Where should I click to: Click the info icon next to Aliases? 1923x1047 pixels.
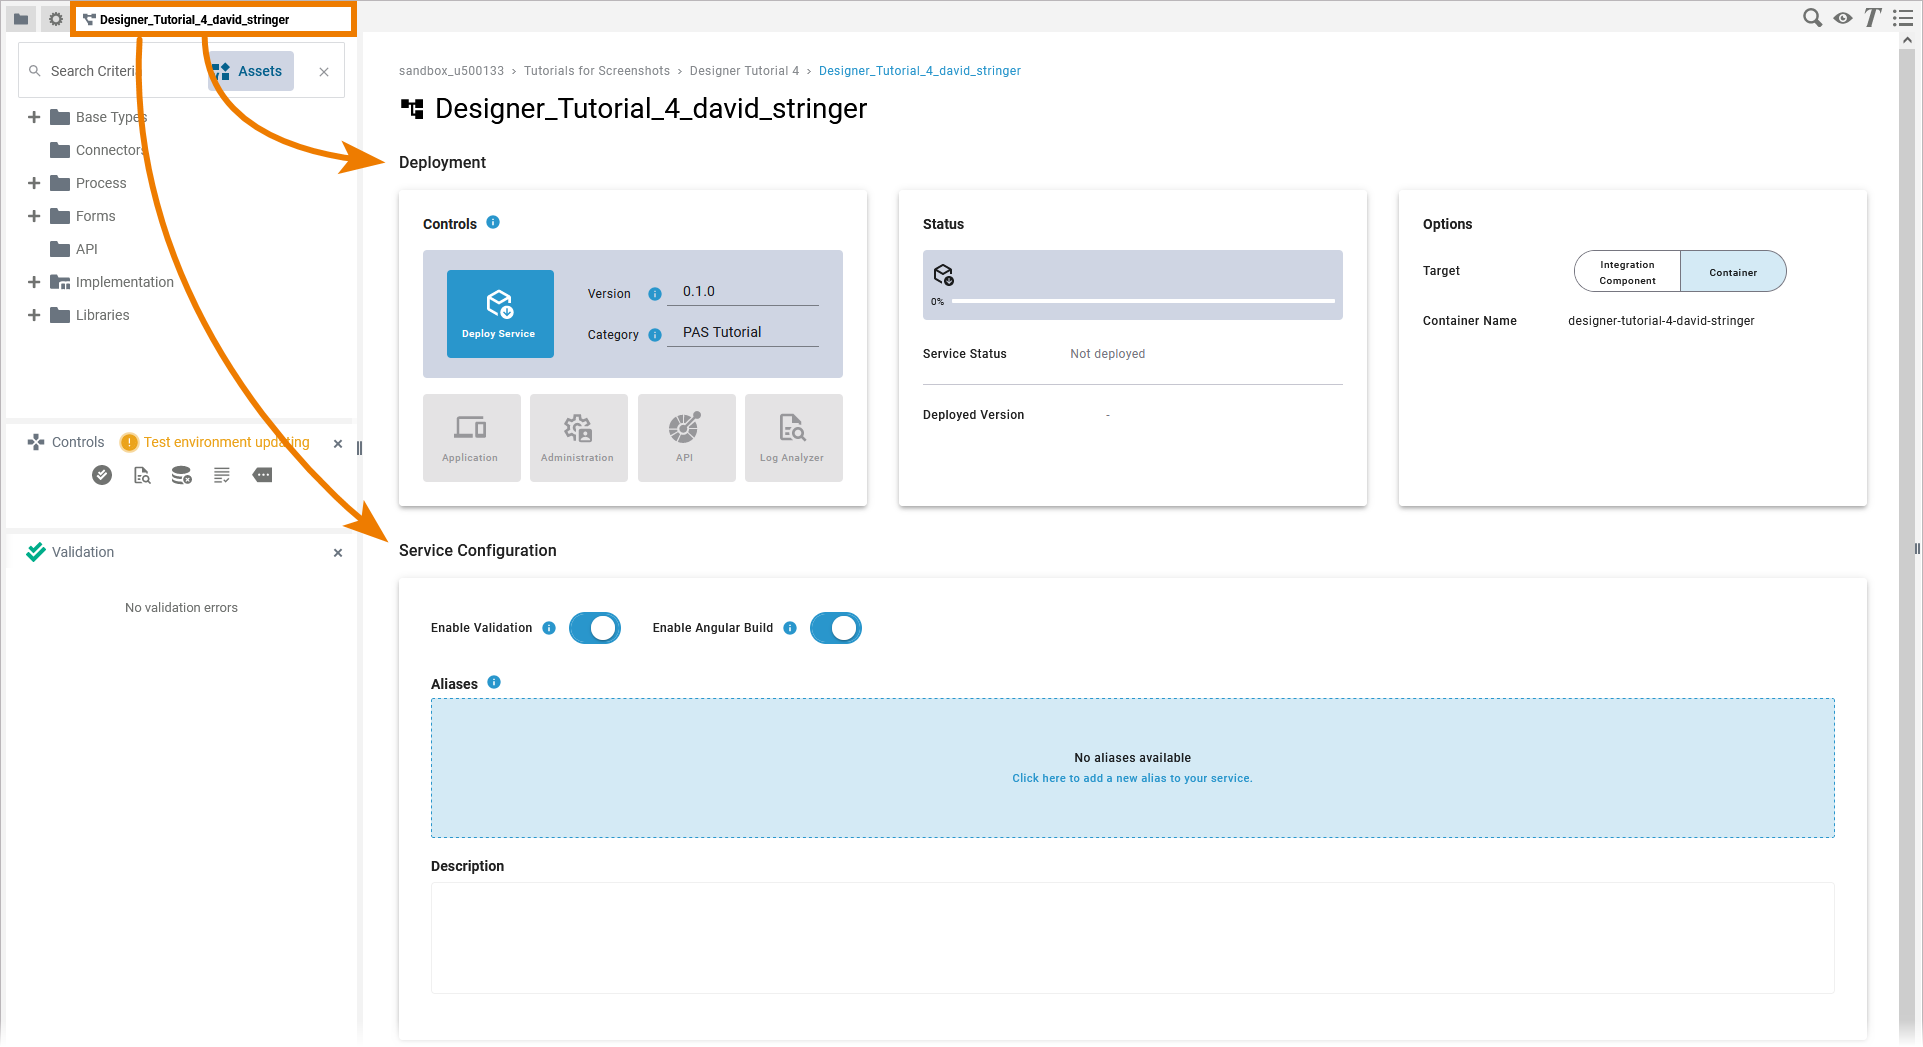494,683
